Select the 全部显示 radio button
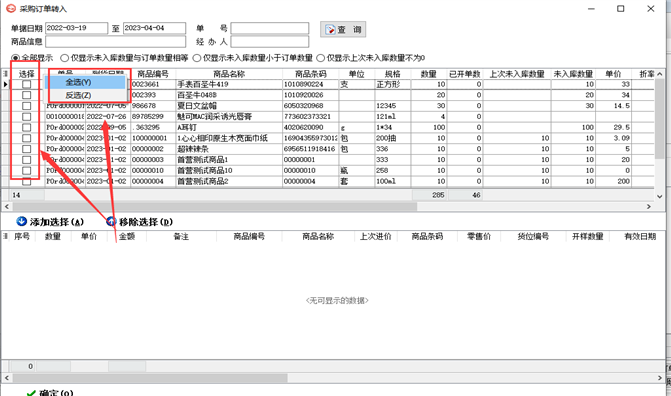Viewport: 671px width, 396px height. (16, 57)
